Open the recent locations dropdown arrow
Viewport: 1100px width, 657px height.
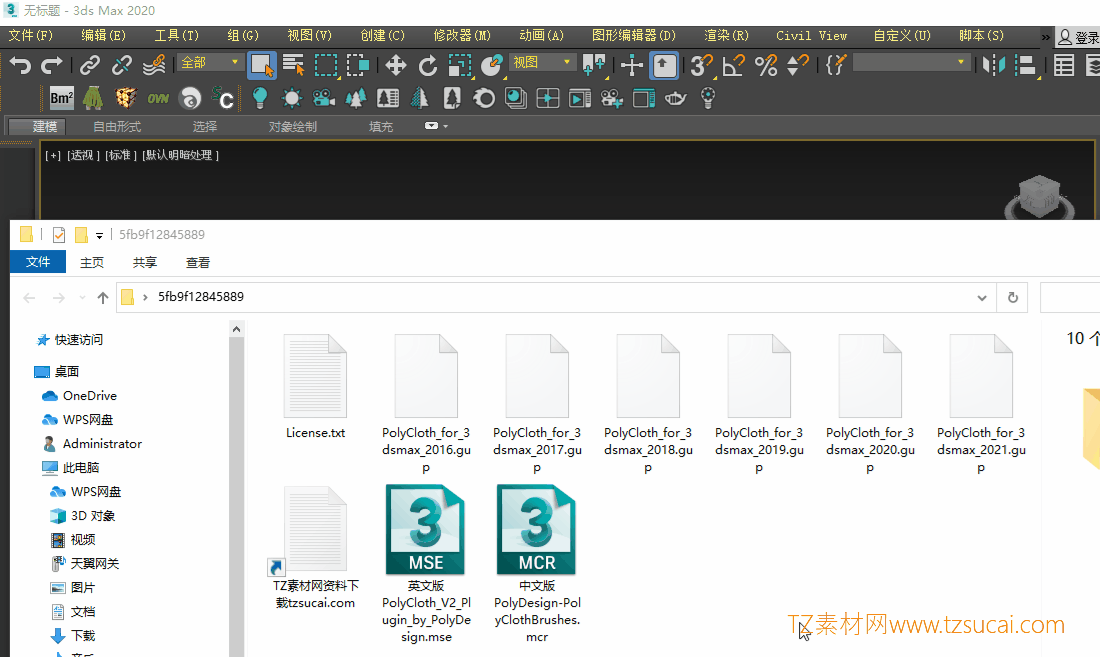(82, 298)
